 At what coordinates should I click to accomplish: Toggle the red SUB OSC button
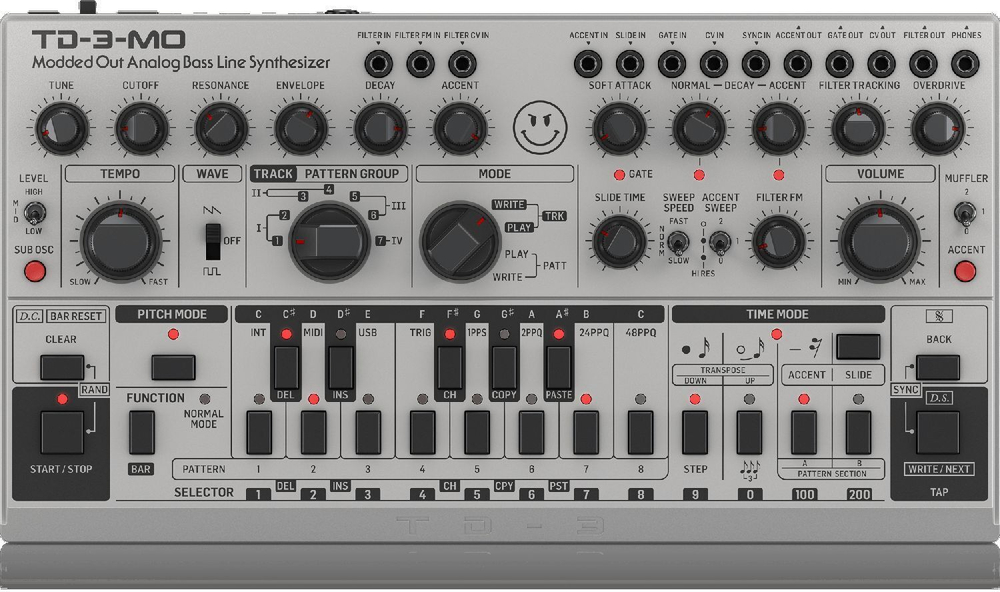[34, 271]
